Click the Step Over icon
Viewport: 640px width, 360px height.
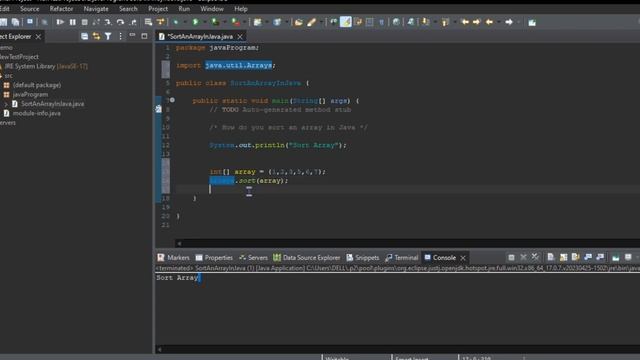click(x=120, y=22)
